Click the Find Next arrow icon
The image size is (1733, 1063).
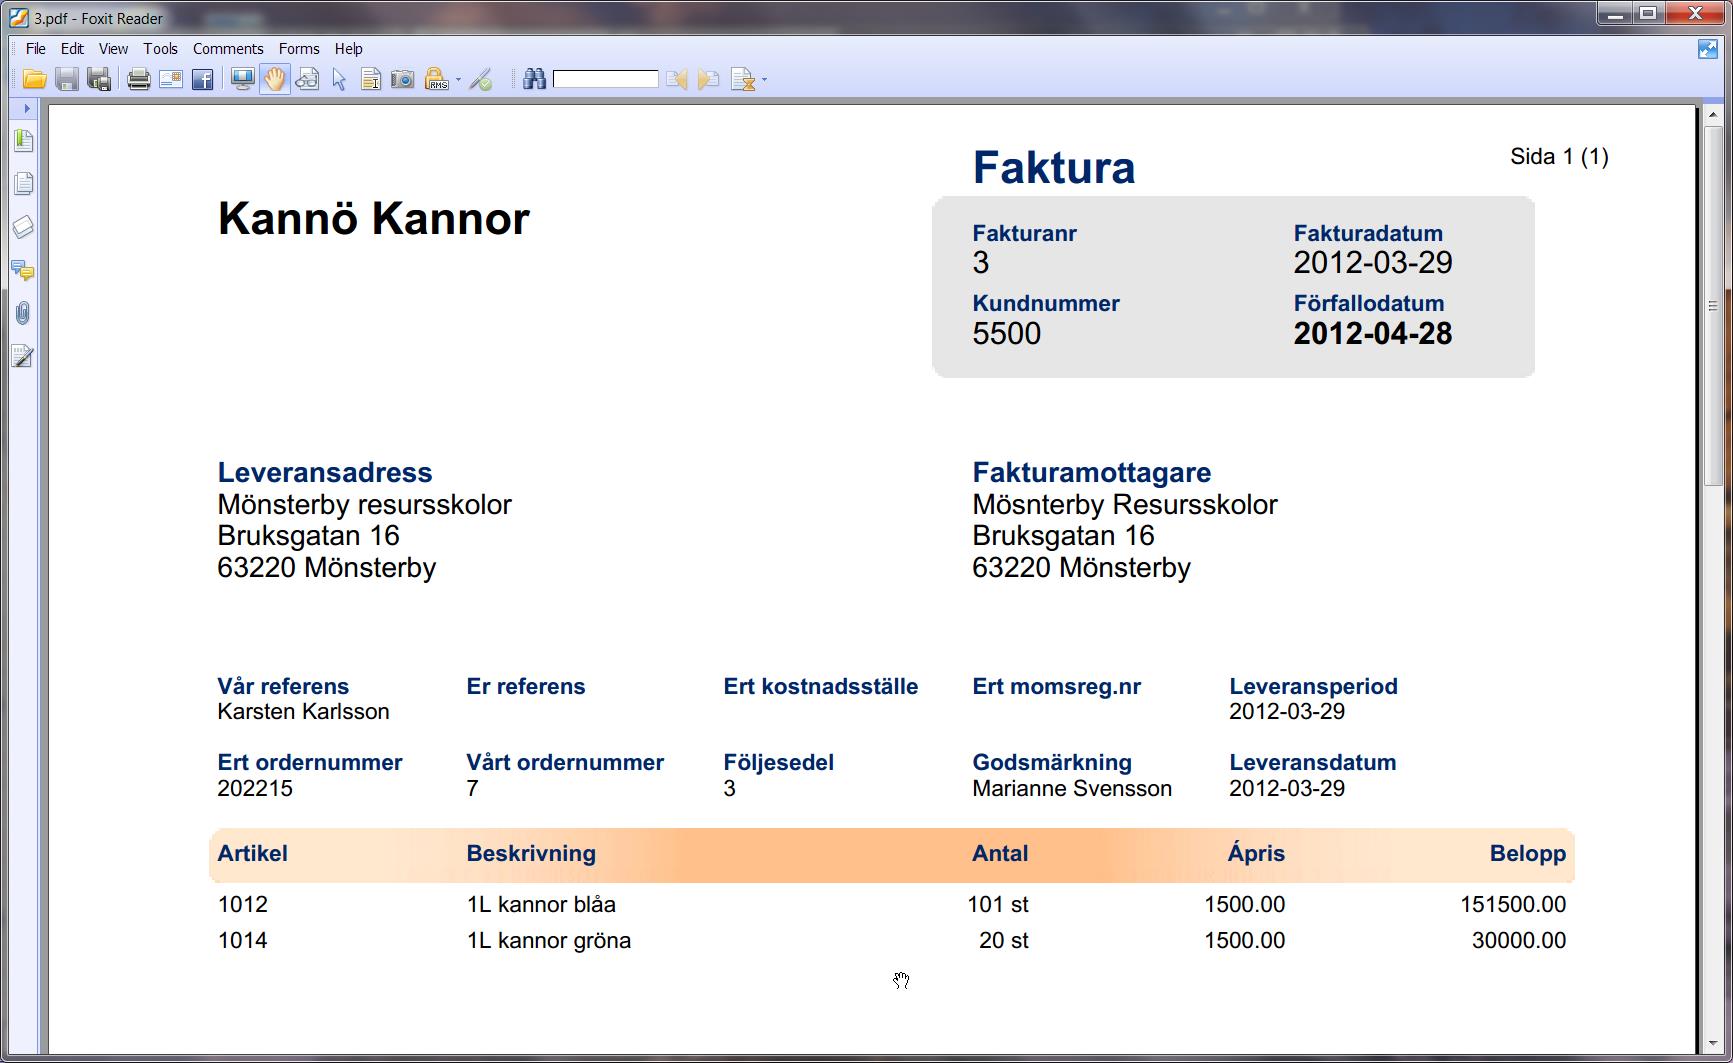[709, 80]
